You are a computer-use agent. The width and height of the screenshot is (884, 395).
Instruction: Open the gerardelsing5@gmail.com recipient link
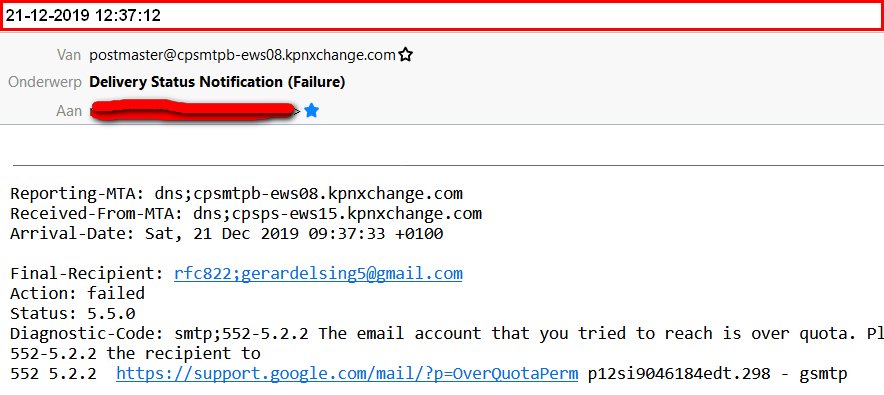click(x=318, y=274)
